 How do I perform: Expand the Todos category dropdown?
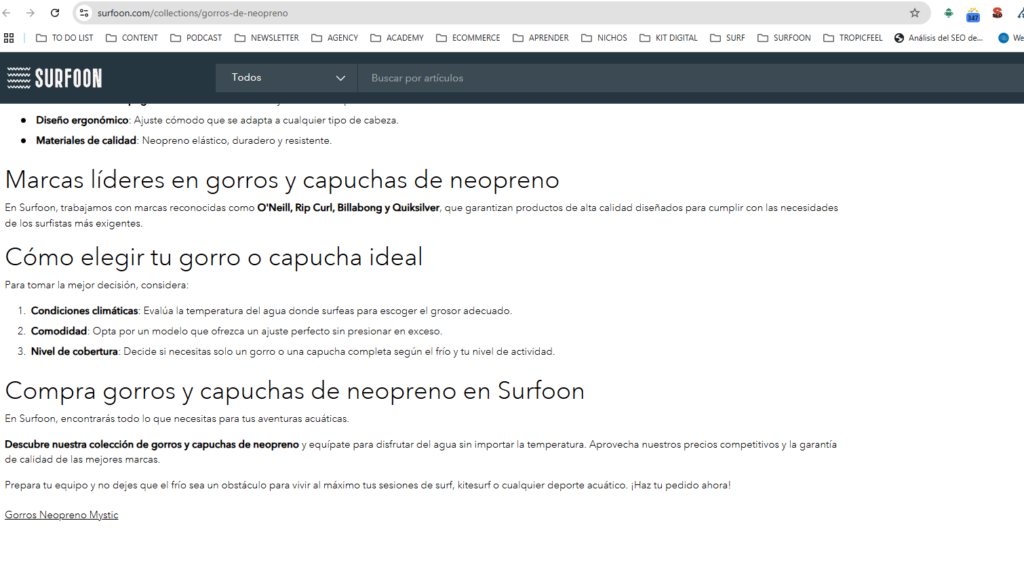pyautogui.click(x=287, y=78)
